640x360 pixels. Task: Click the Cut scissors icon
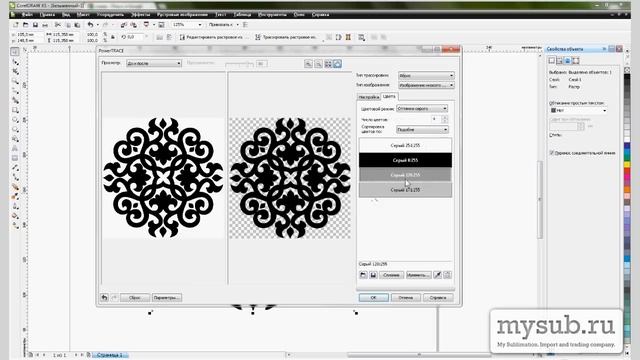point(58,25)
